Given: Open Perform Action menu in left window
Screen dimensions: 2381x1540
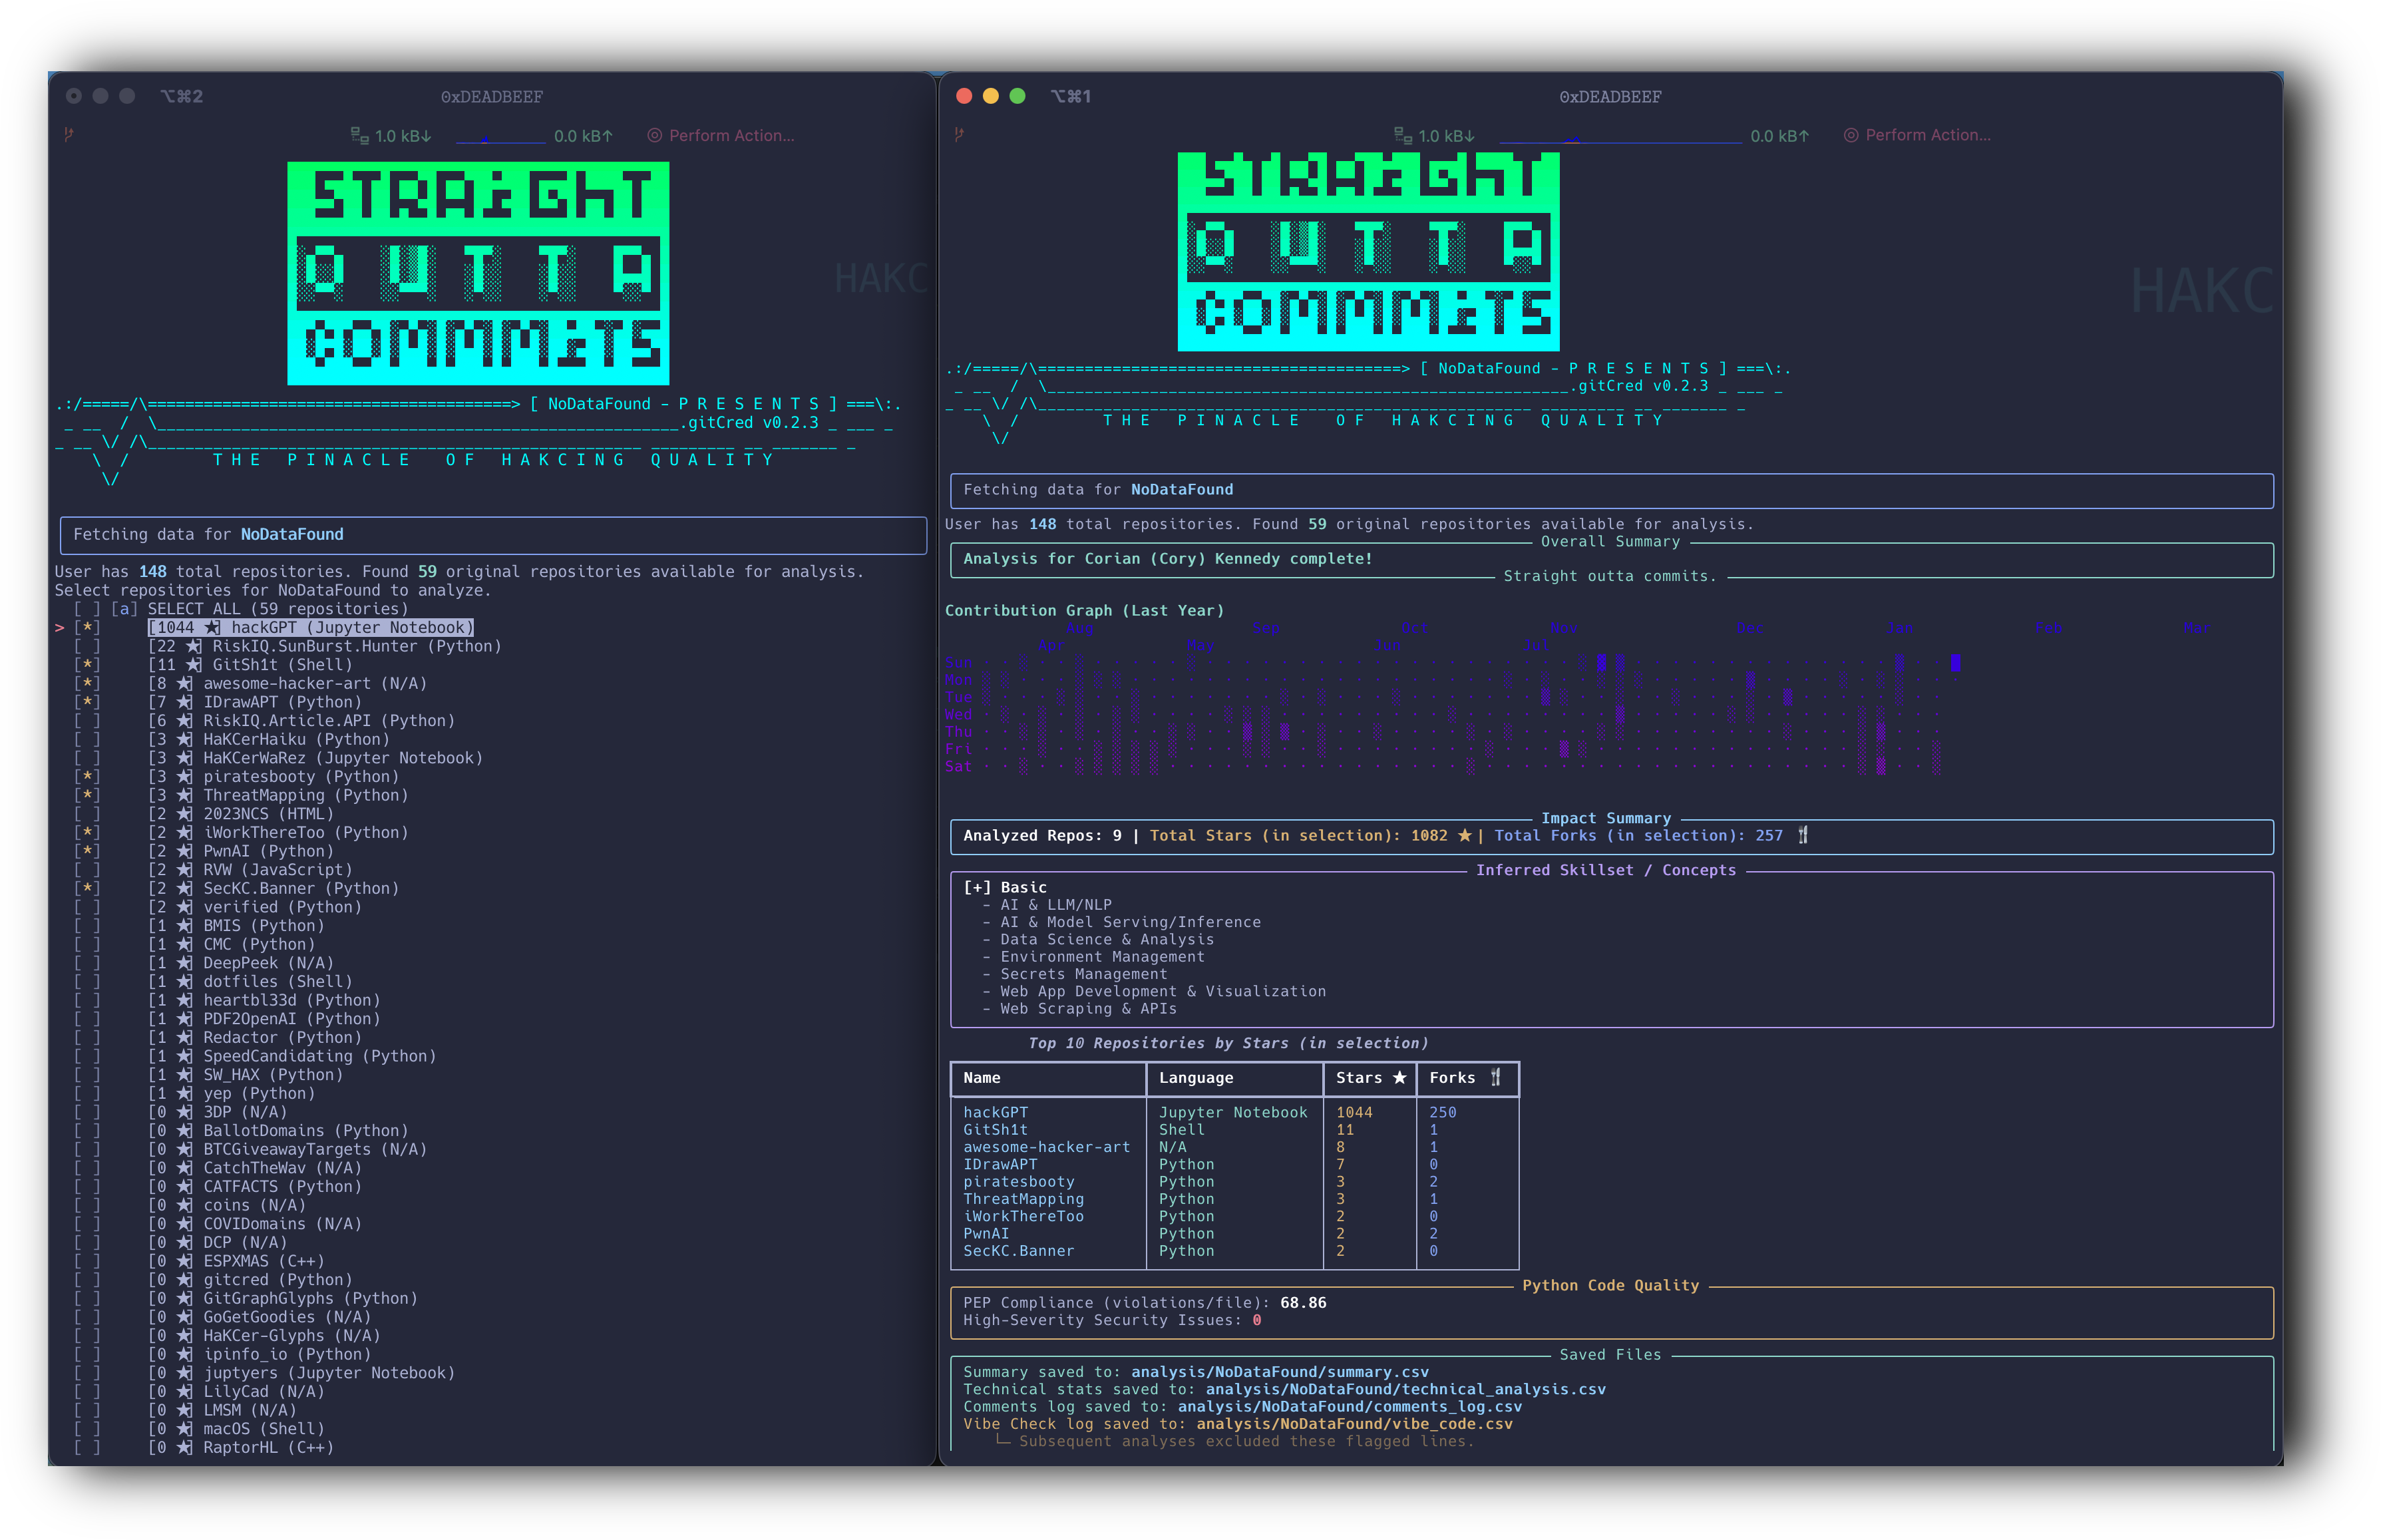Looking at the screenshot, I should tap(730, 136).
